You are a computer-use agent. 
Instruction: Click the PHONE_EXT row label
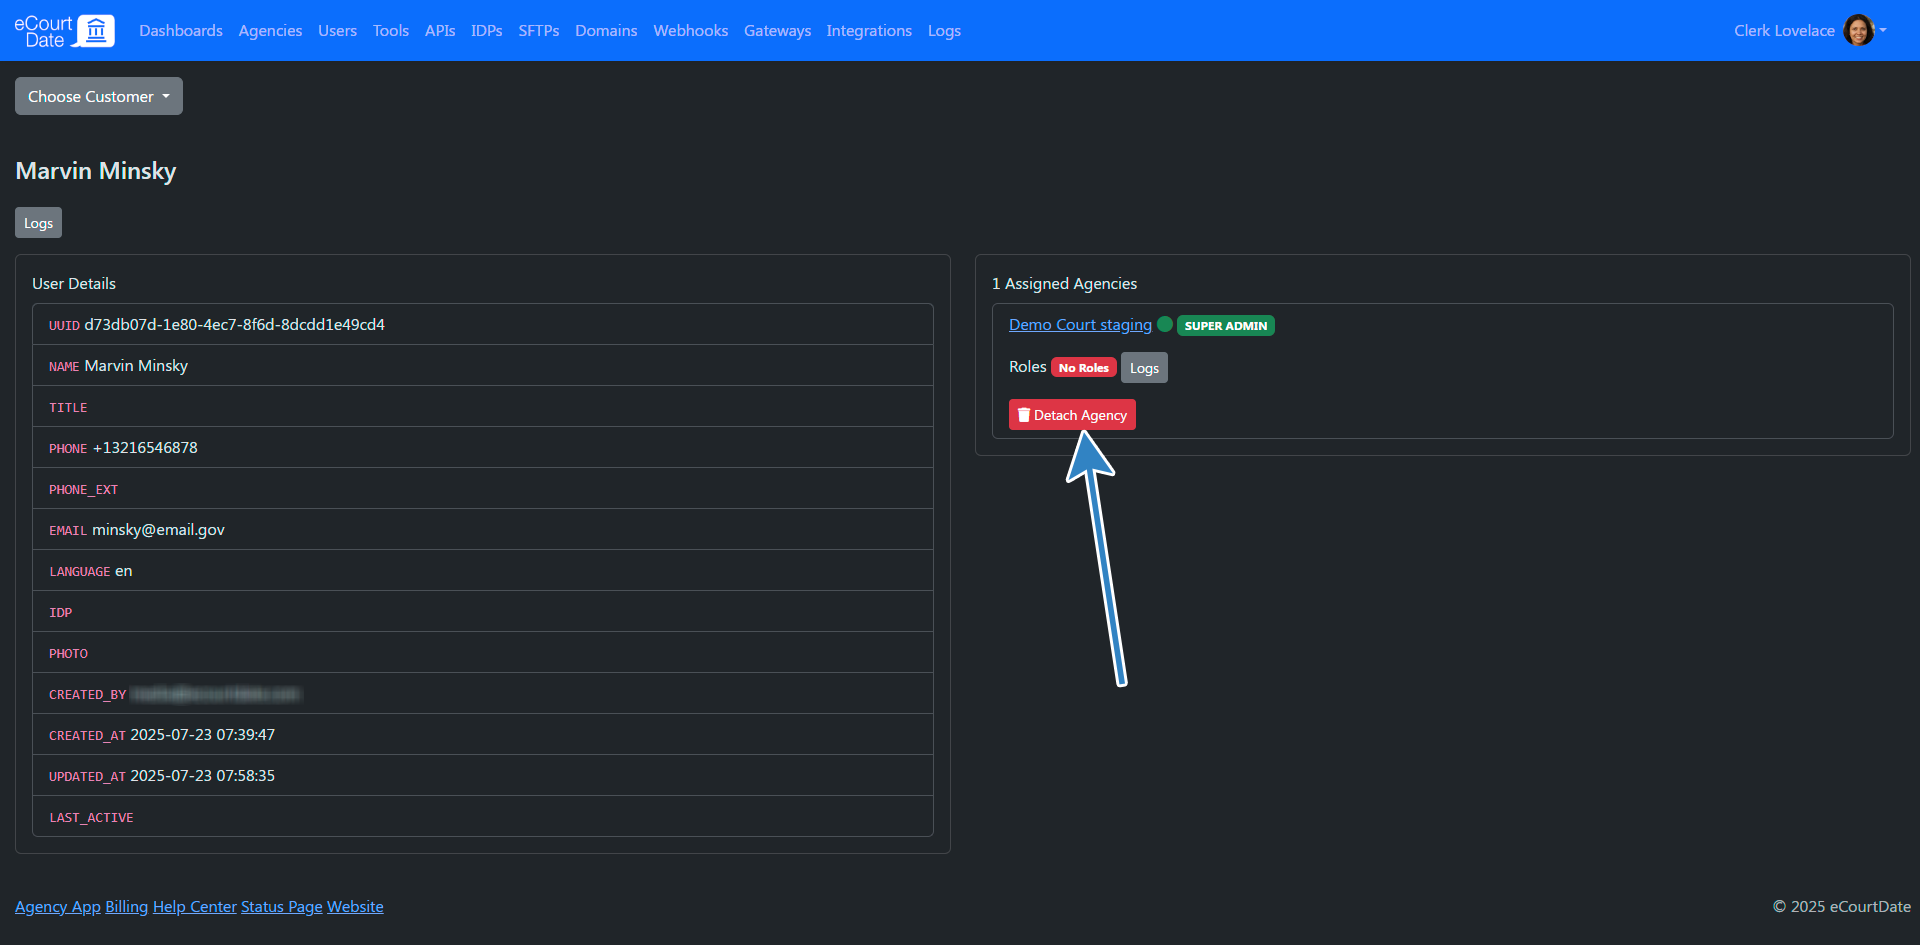[x=83, y=489]
